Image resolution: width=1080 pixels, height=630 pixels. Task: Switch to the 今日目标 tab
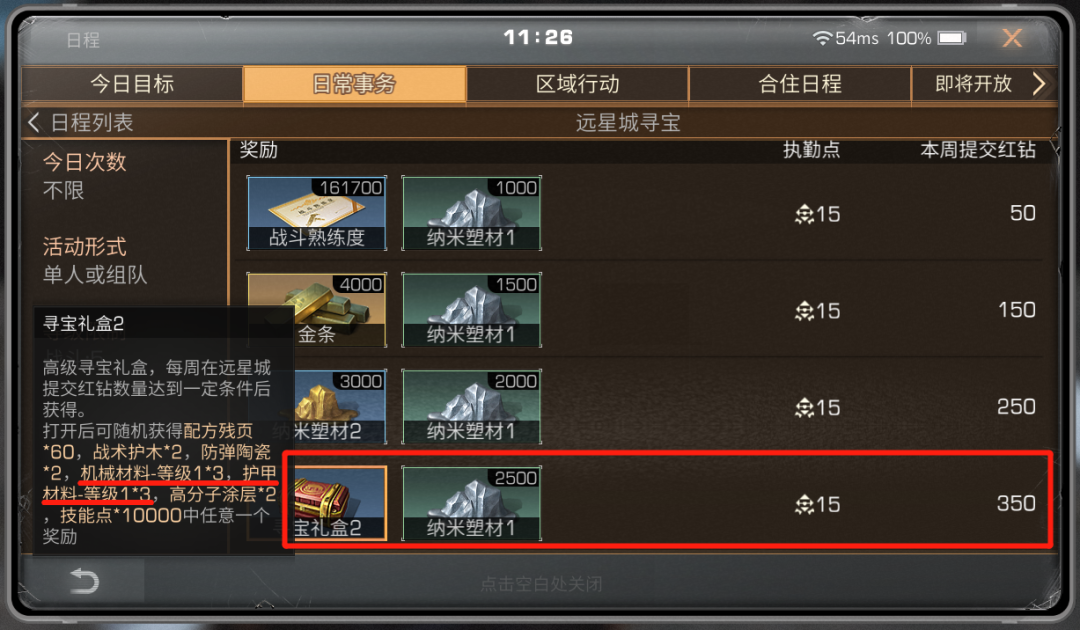(x=132, y=84)
